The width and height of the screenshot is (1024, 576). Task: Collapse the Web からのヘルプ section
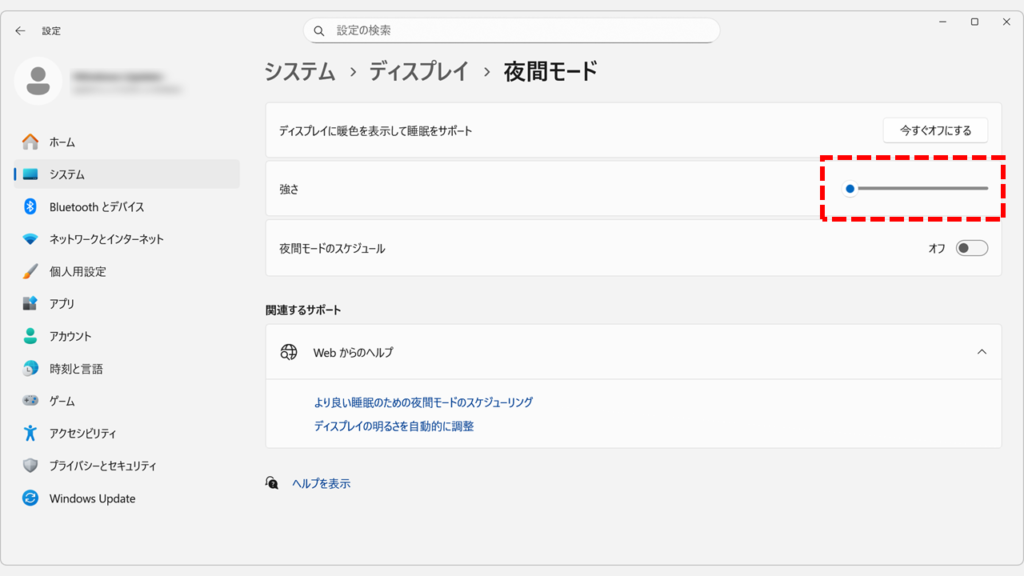coord(981,352)
